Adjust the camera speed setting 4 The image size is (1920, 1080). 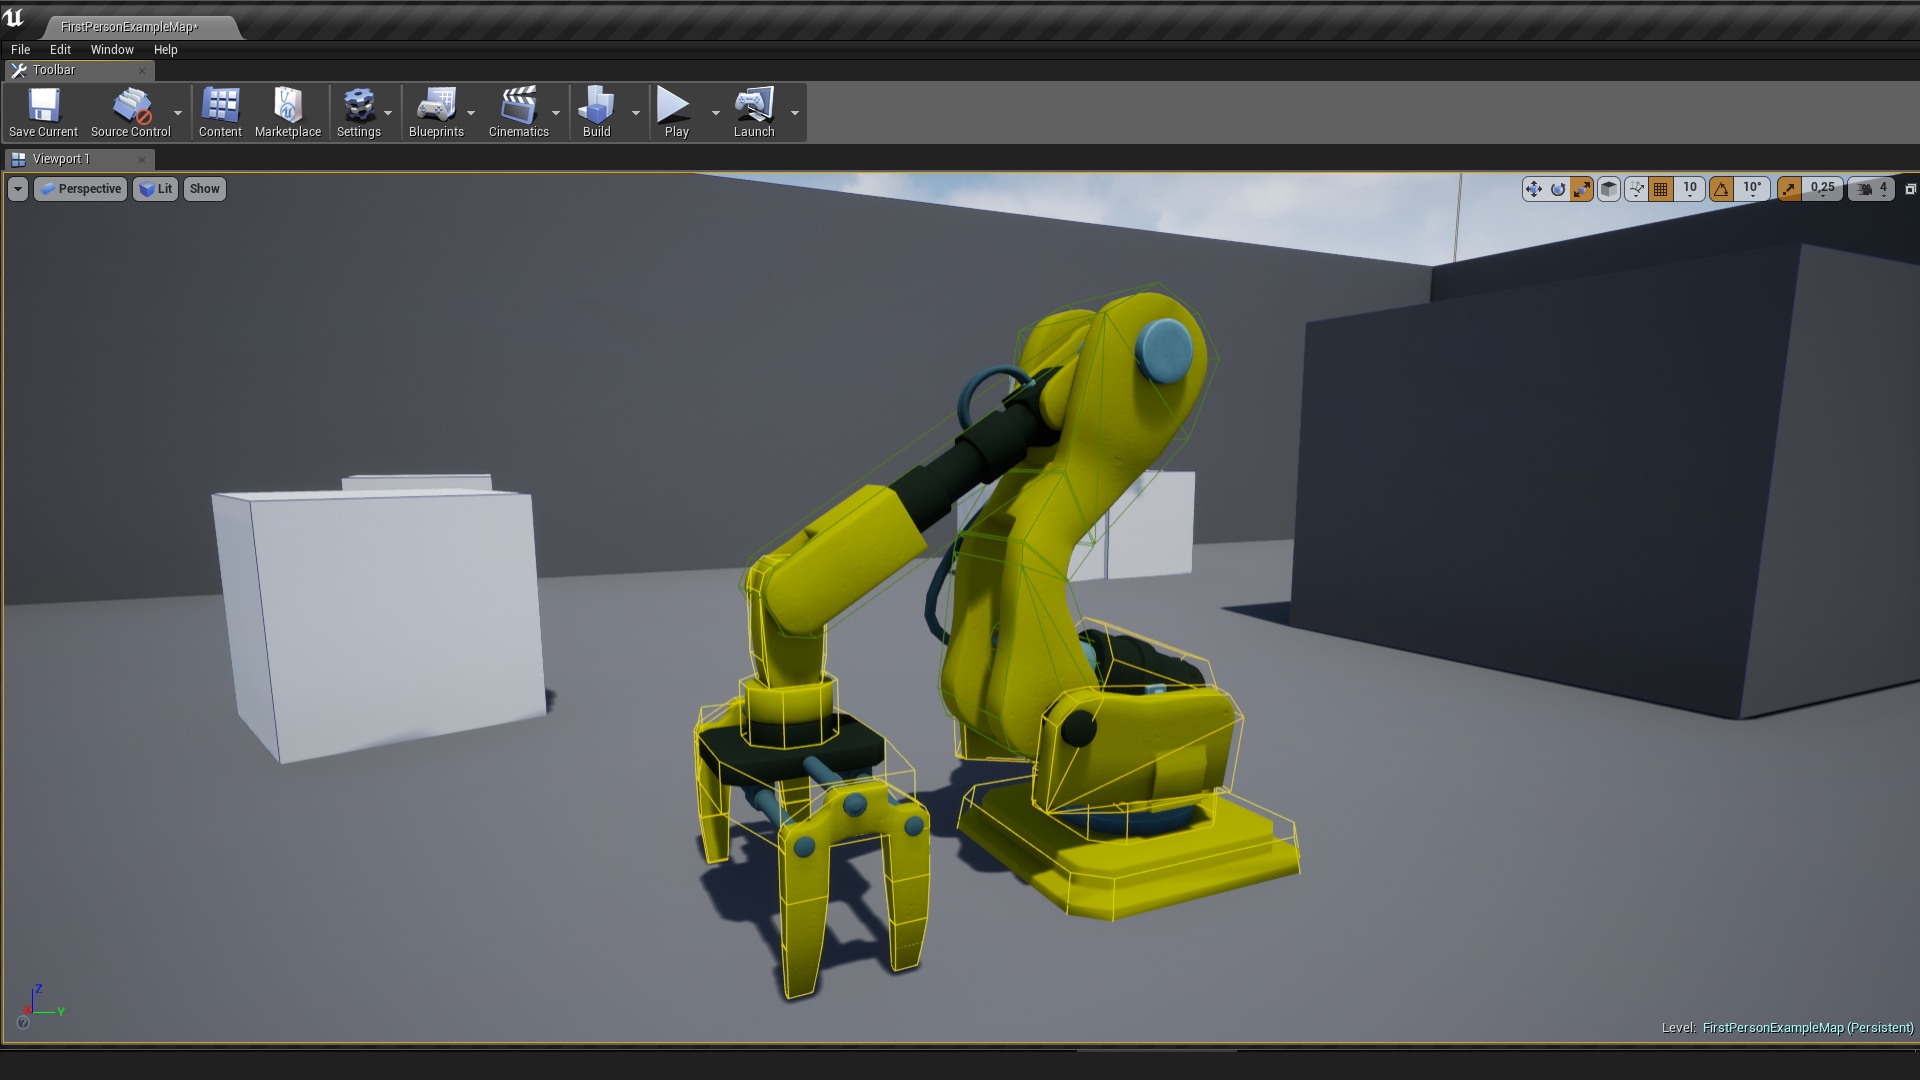tap(1872, 189)
